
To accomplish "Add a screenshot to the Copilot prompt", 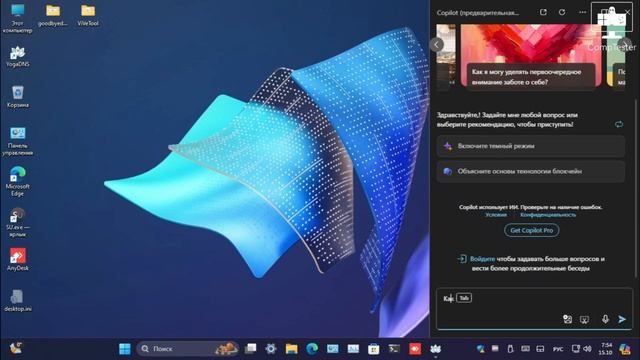I will click(x=584, y=319).
